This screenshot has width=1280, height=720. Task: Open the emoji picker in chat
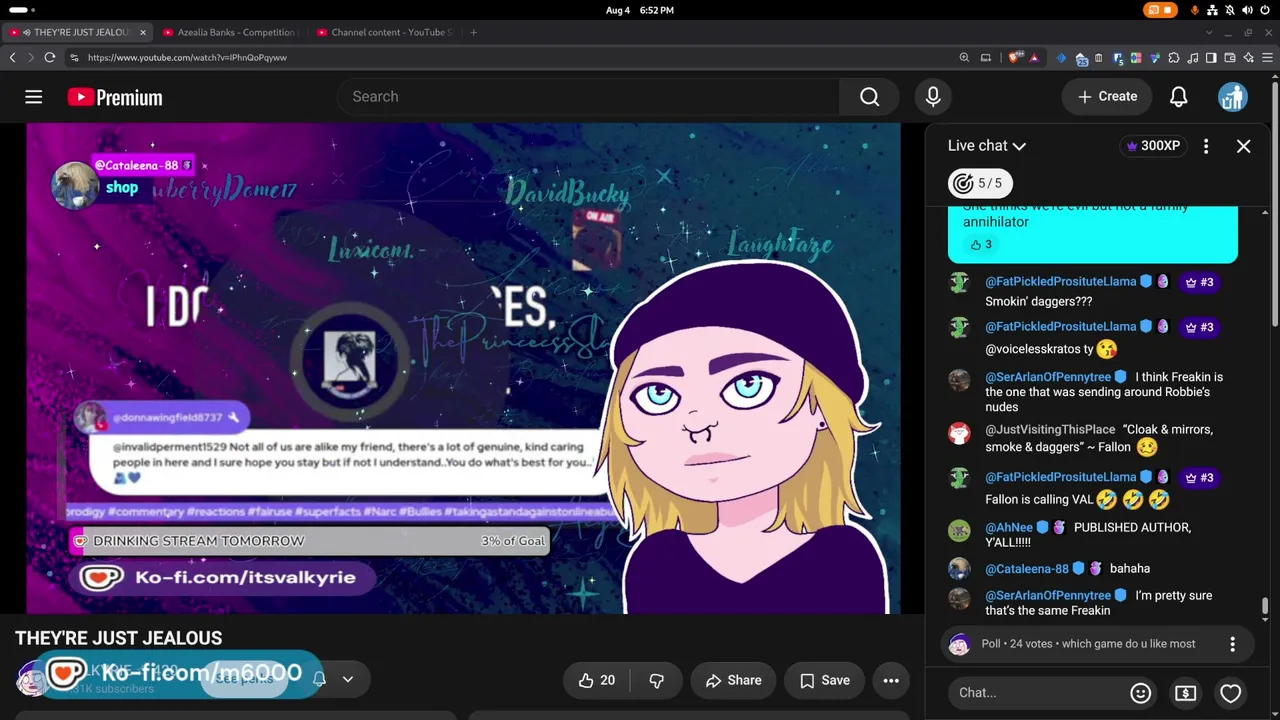[1140, 692]
